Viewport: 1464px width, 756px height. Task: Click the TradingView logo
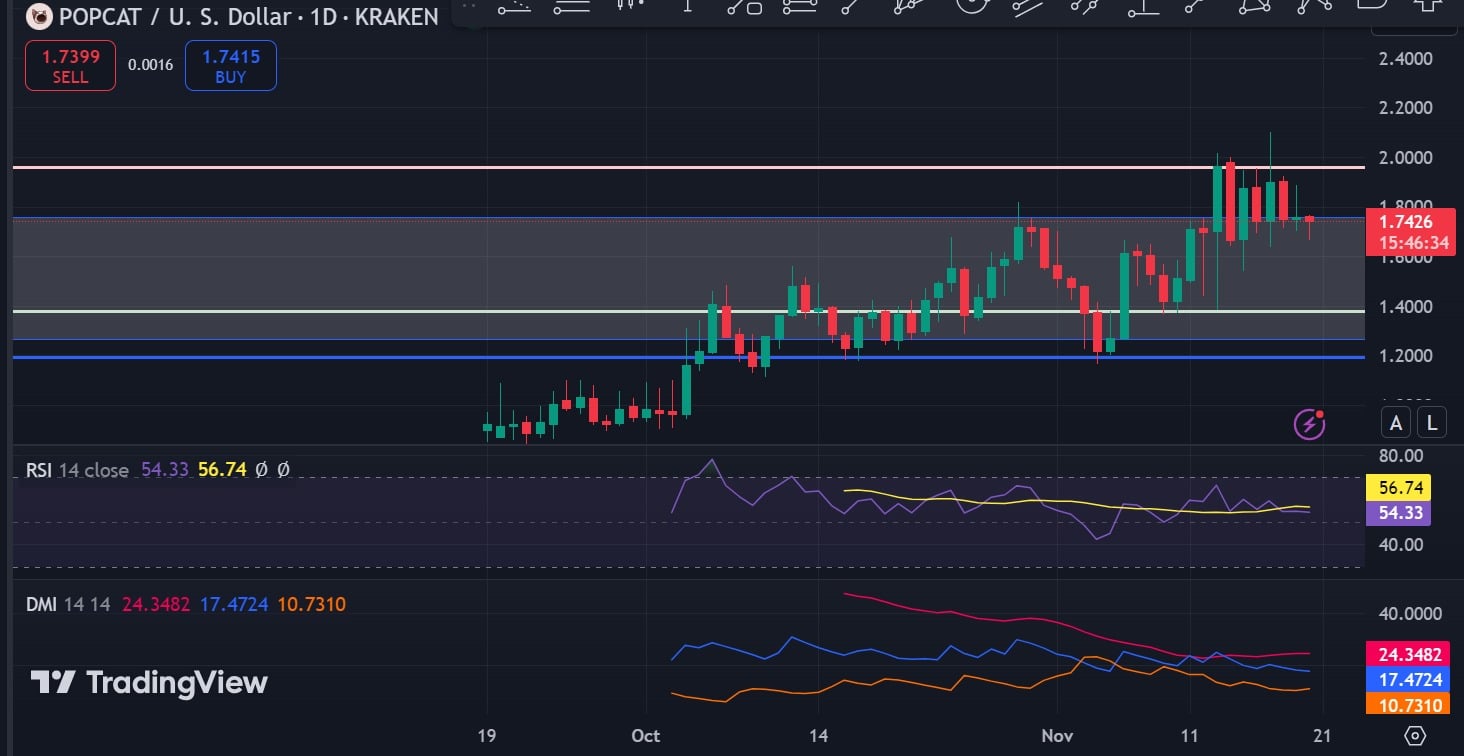149,682
